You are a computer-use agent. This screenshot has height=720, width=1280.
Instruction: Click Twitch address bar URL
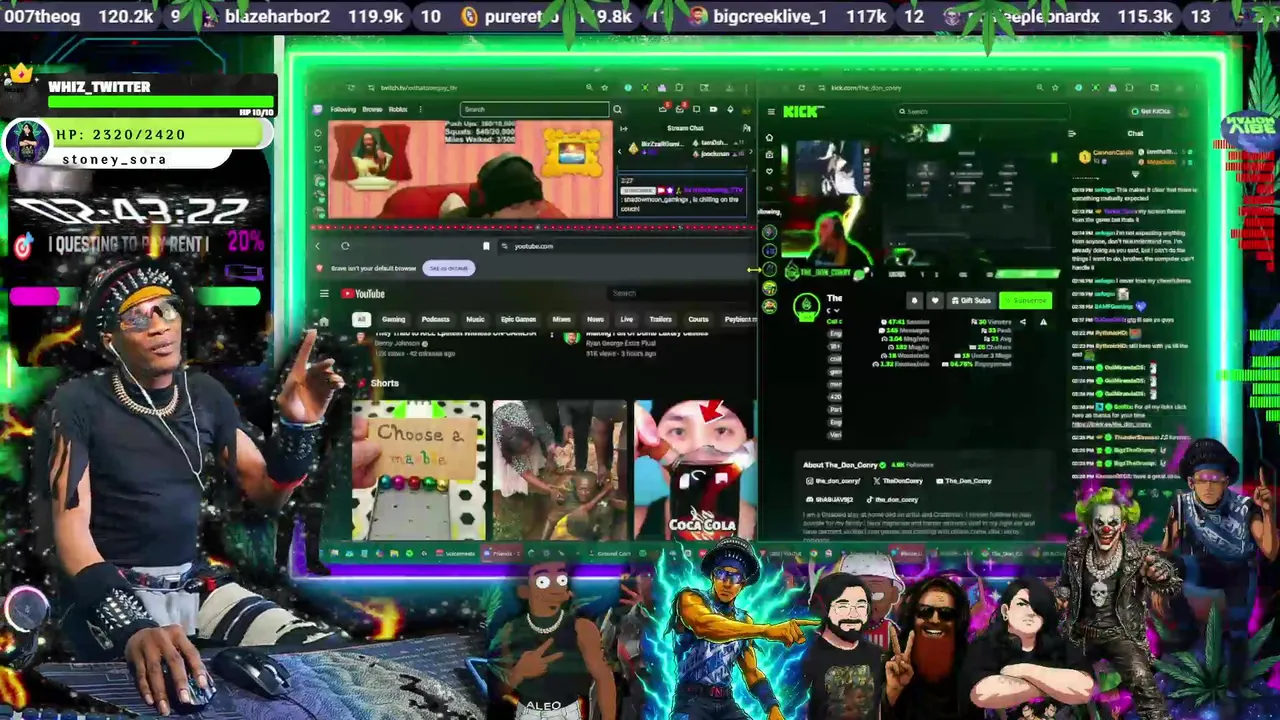(418, 88)
